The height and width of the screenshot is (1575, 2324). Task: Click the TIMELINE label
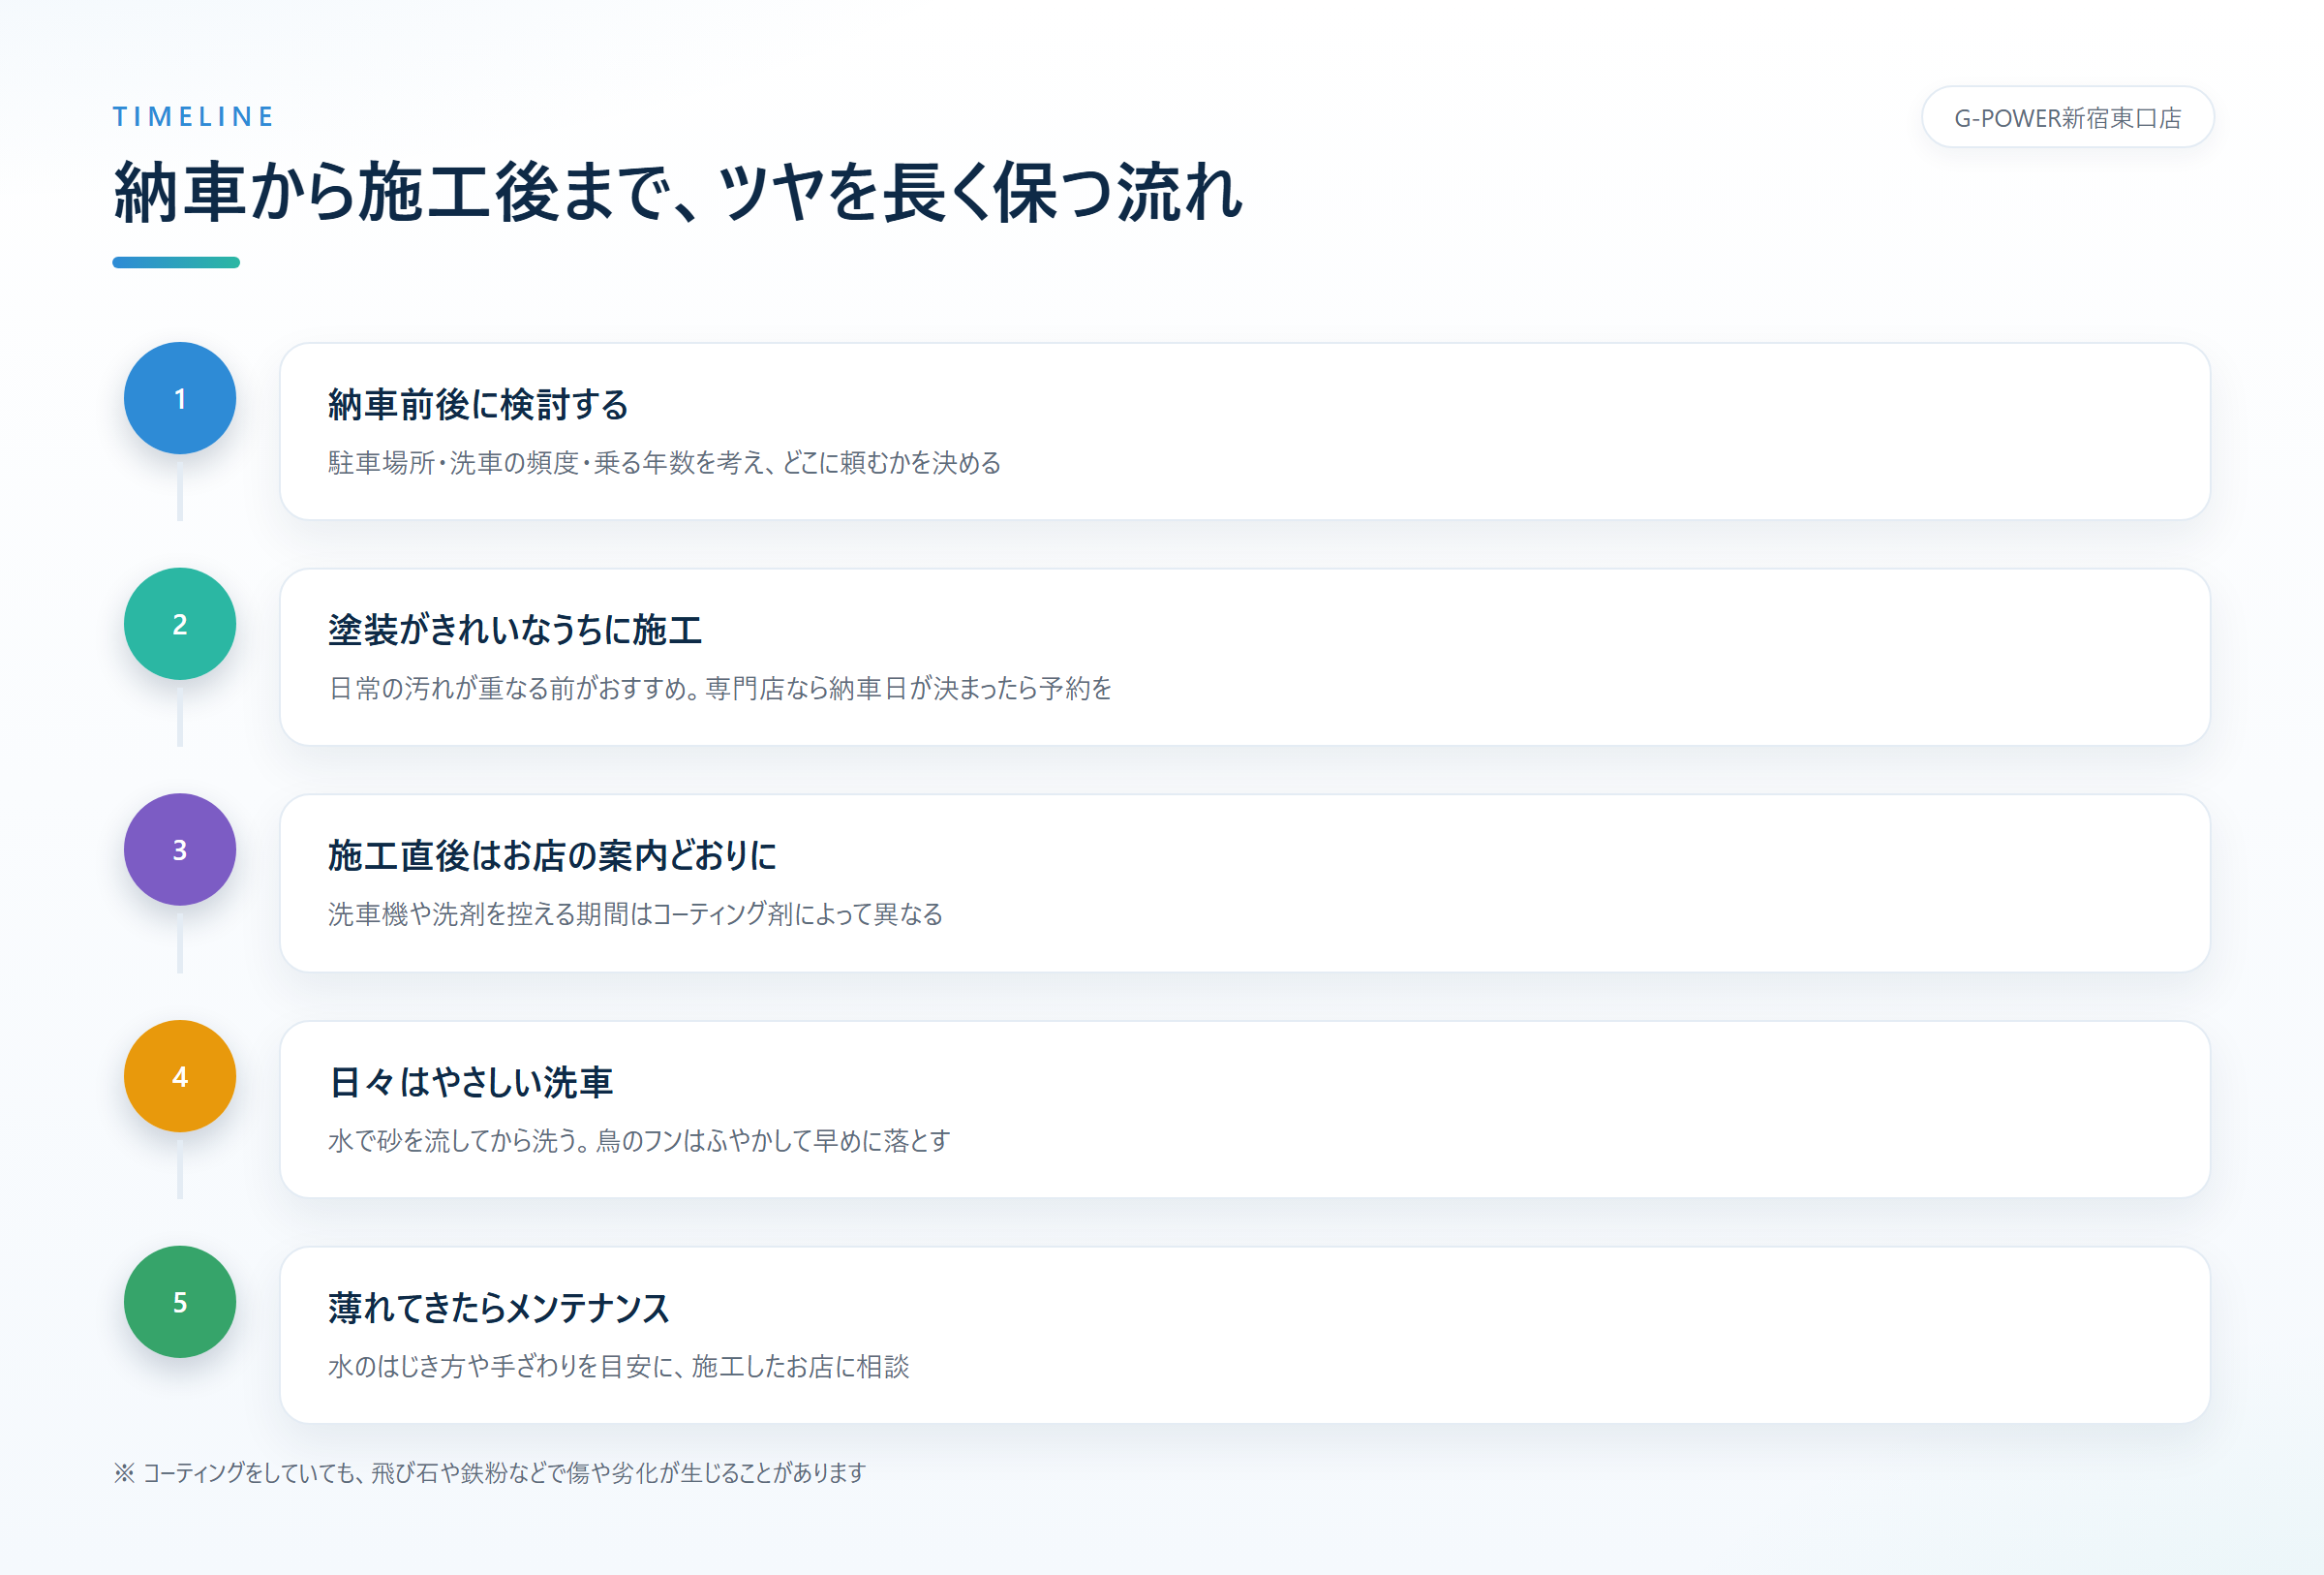[x=193, y=117]
